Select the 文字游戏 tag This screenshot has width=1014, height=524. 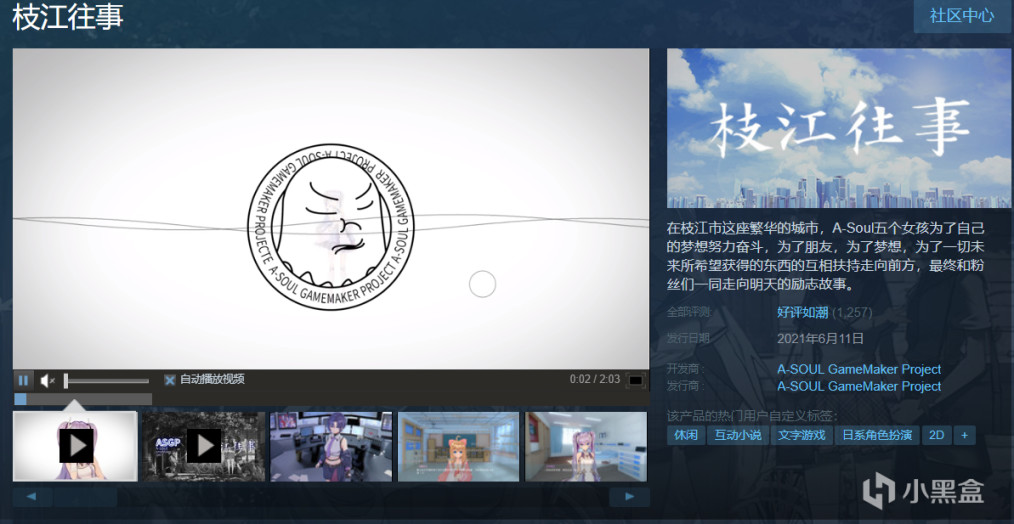(x=802, y=435)
